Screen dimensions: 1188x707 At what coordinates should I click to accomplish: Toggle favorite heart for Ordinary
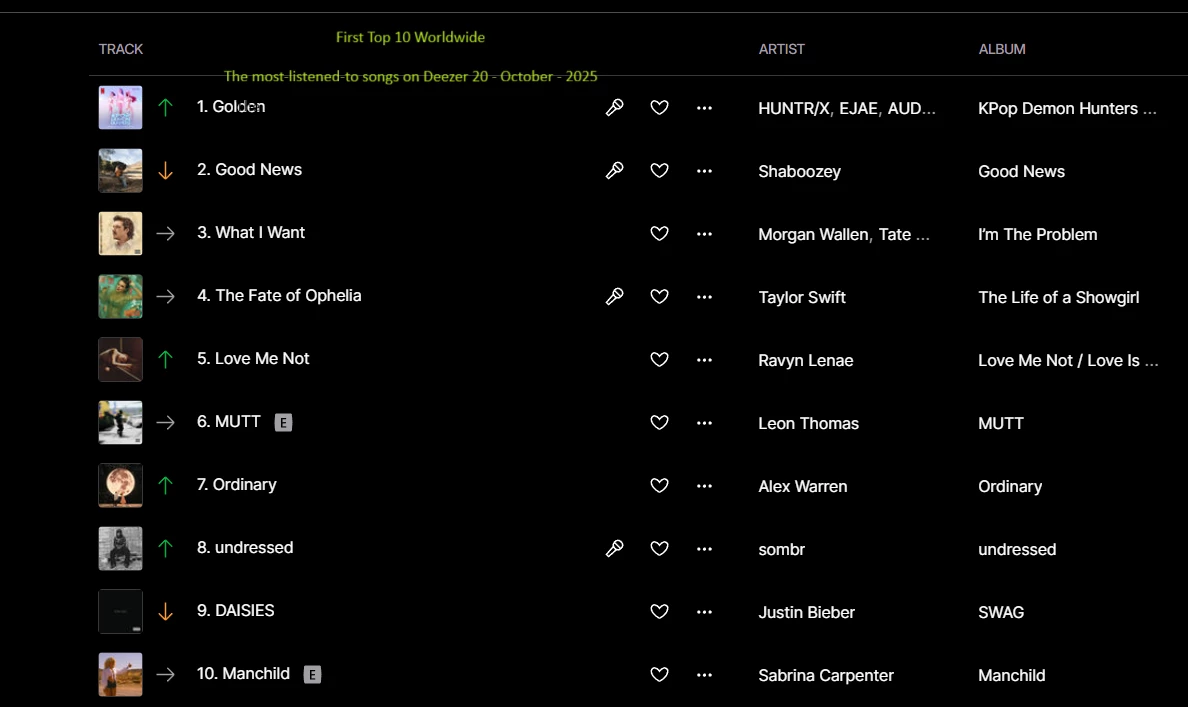659,485
